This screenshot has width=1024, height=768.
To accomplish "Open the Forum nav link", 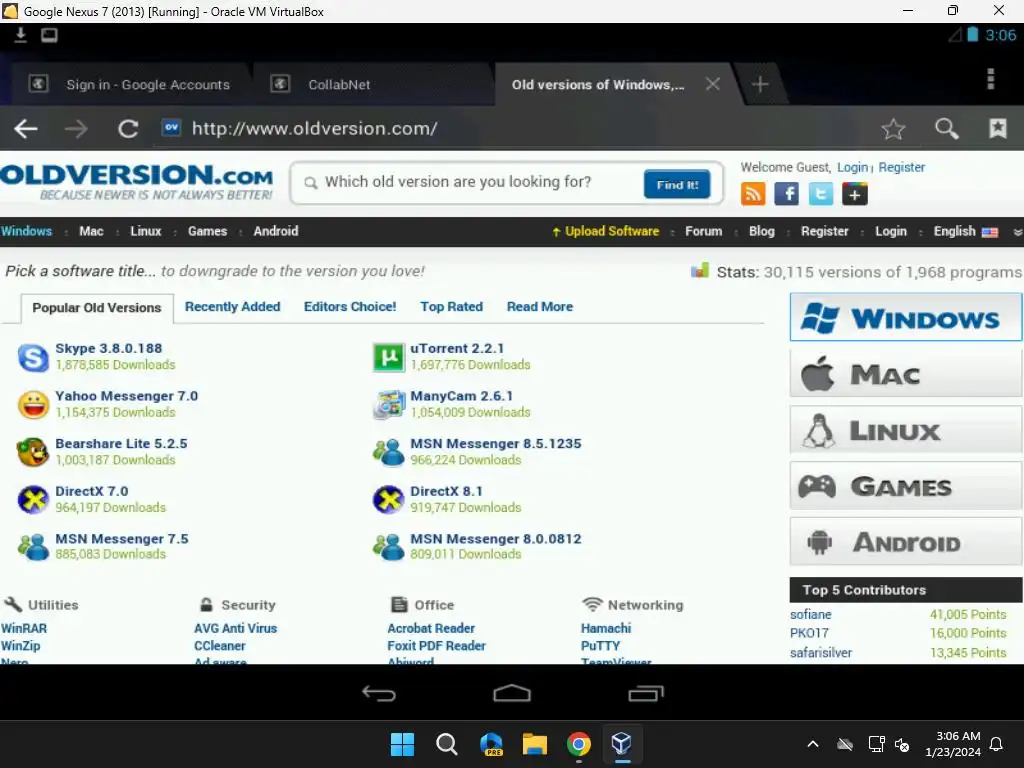I will 703,231.
